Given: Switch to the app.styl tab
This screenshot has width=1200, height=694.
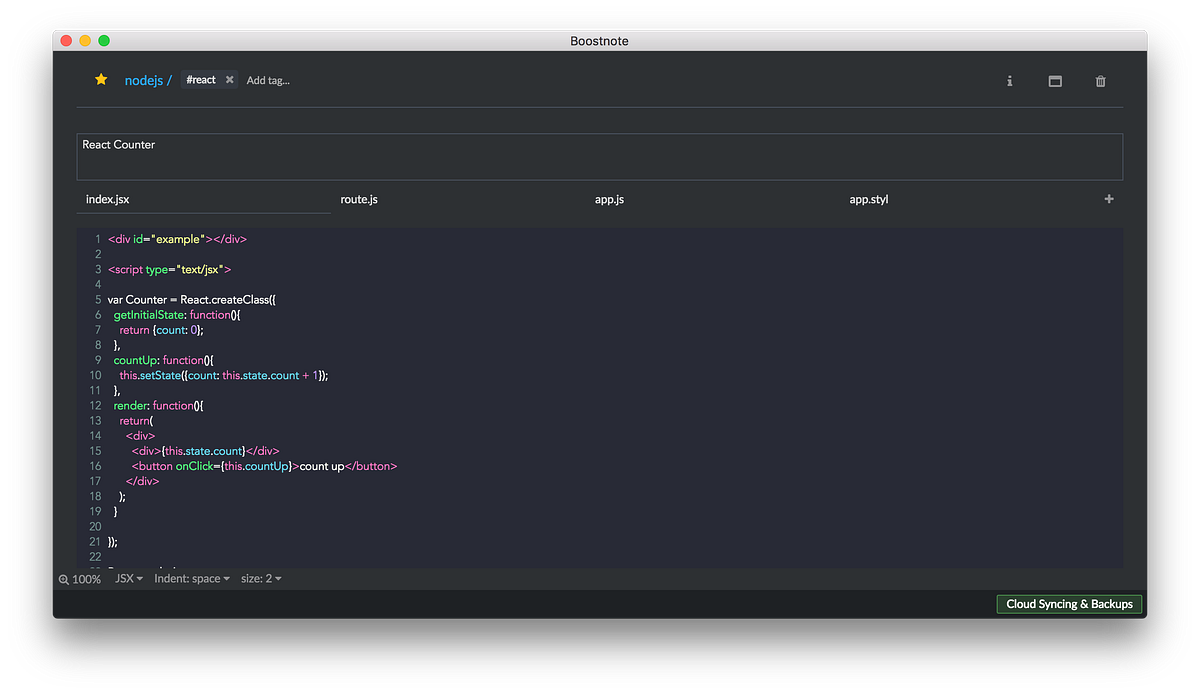Looking at the screenshot, I should 966,200.
